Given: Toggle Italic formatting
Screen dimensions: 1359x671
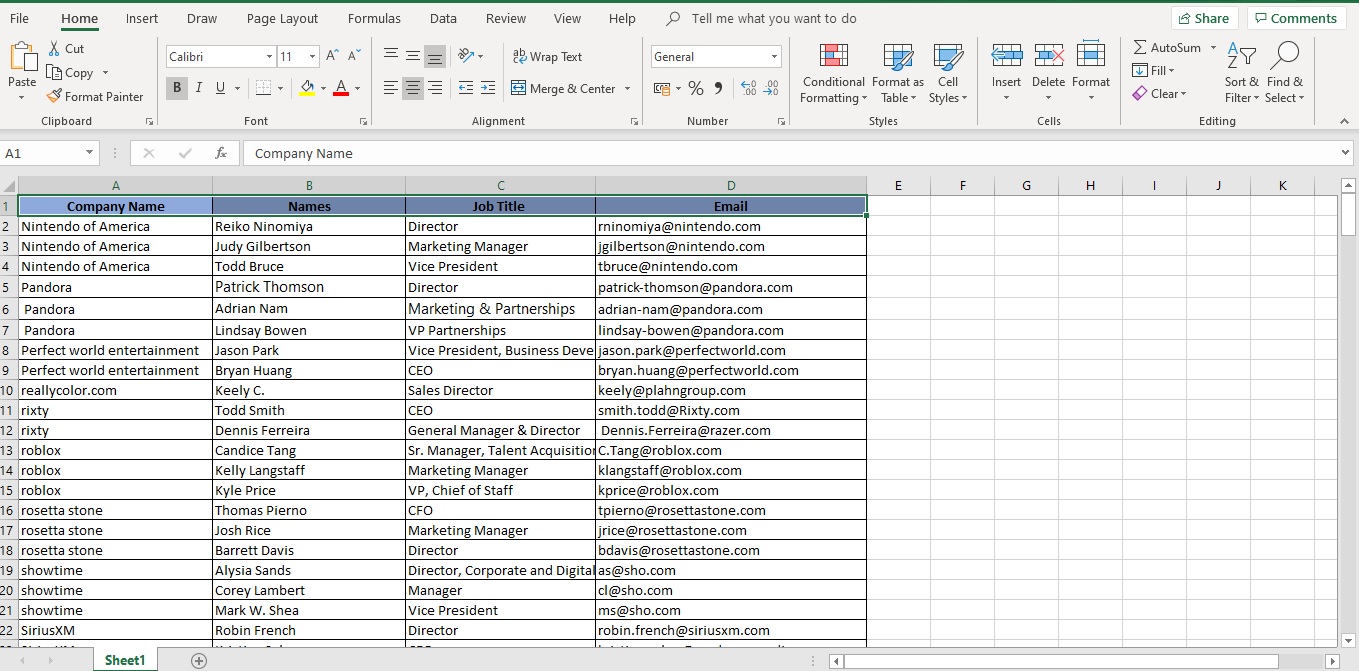Looking at the screenshot, I should pos(196,88).
